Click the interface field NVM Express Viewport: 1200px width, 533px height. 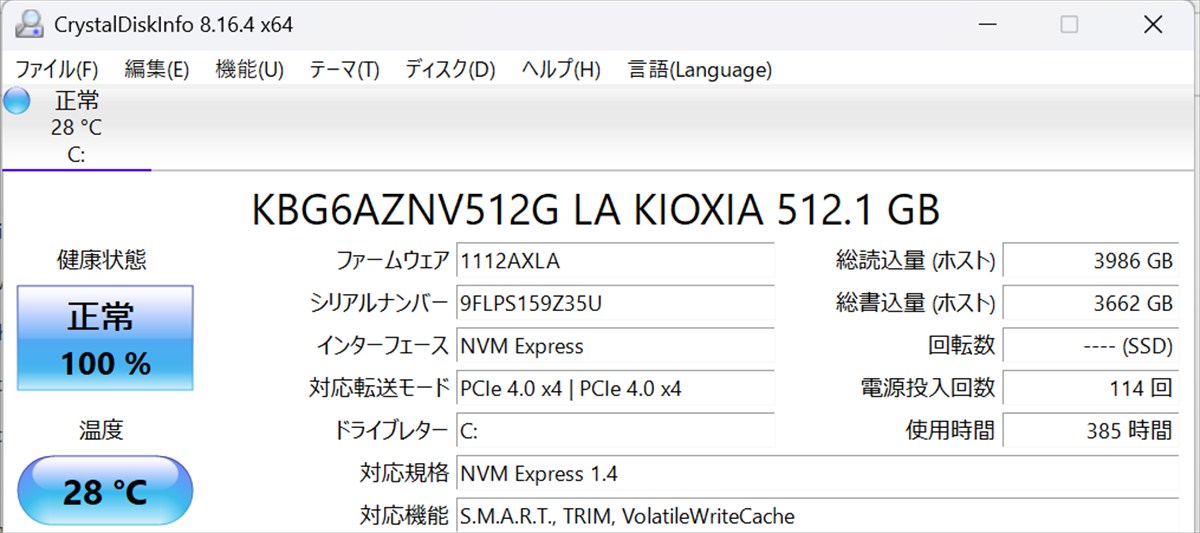click(614, 347)
